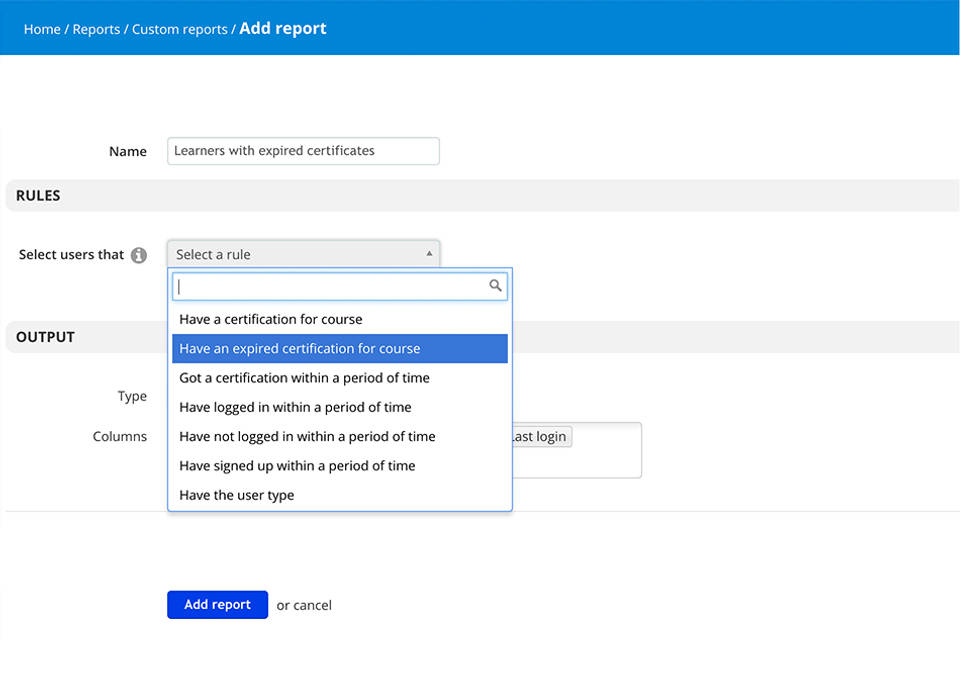Open Reports breadcrumb link
Viewport: 960px width, 687px height.
click(x=96, y=29)
